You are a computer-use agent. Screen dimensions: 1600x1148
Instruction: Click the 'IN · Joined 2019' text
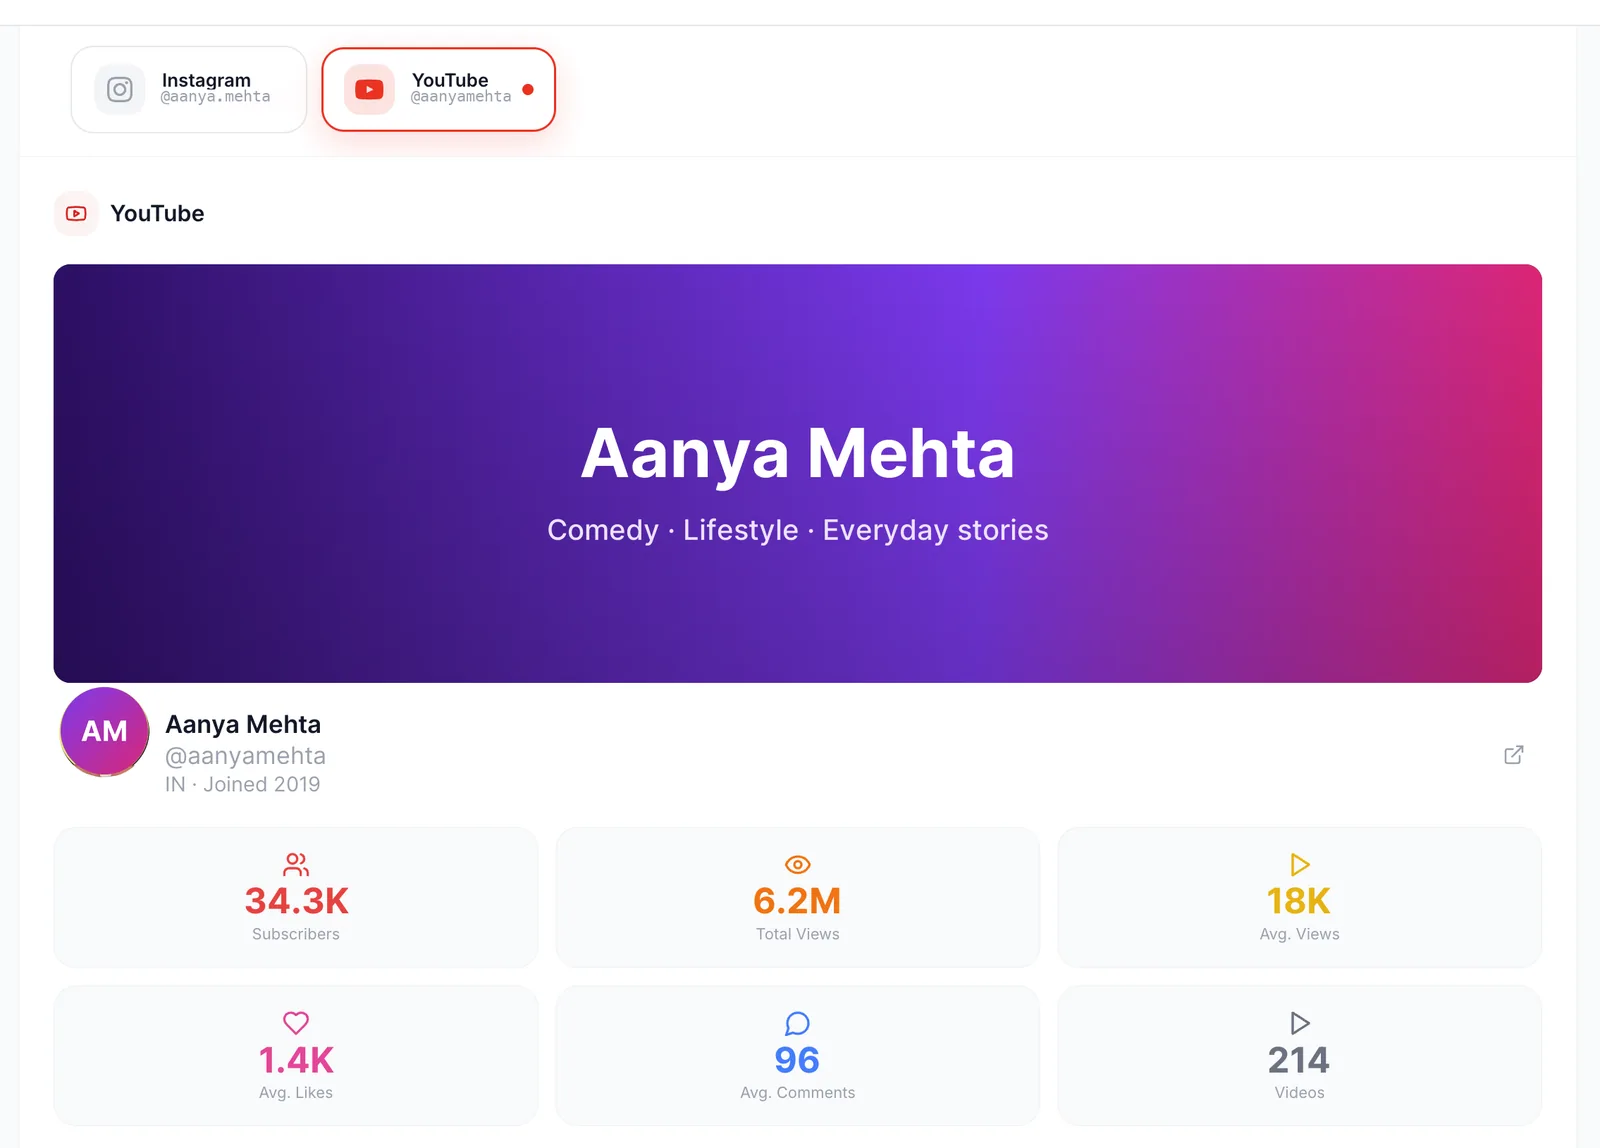pyautogui.click(x=243, y=785)
